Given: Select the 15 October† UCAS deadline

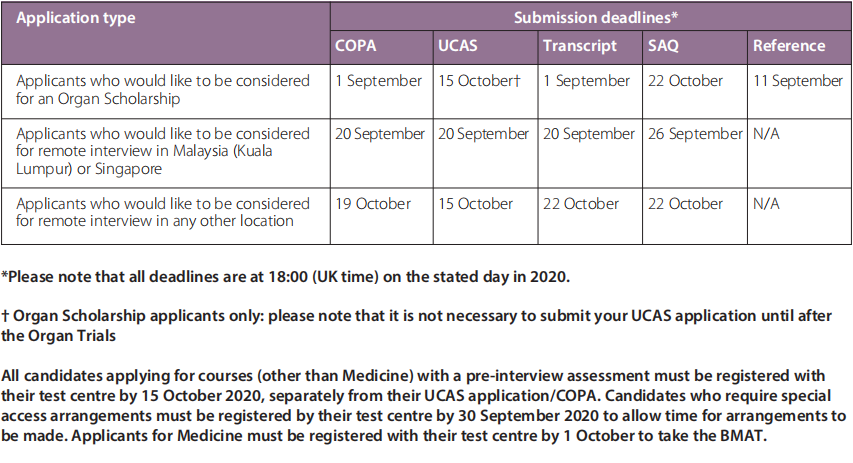Looking at the screenshot, I should [479, 81].
